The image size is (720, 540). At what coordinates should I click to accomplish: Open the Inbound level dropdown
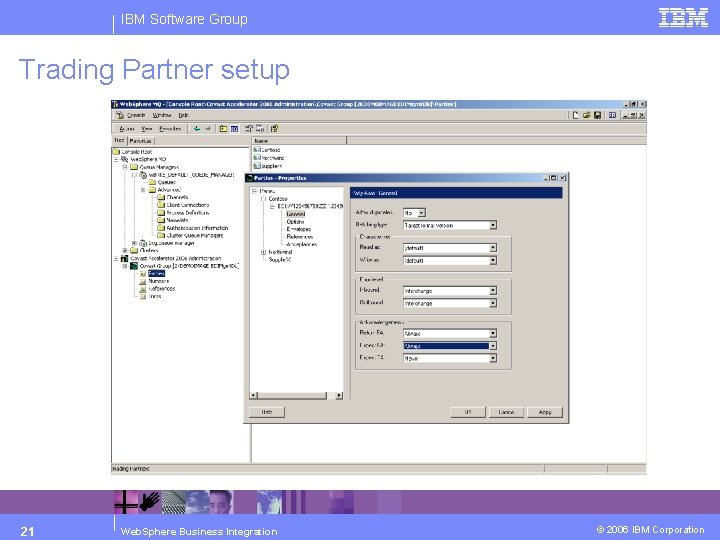(493, 291)
